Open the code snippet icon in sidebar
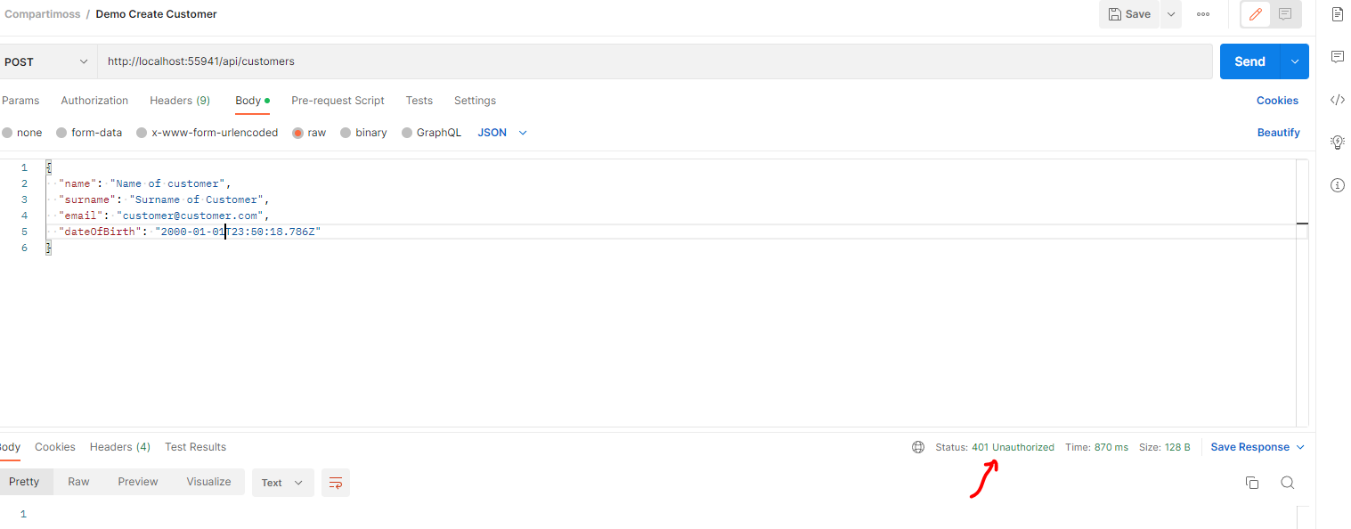Screen dimensions: 1351x529 coord(1337,100)
